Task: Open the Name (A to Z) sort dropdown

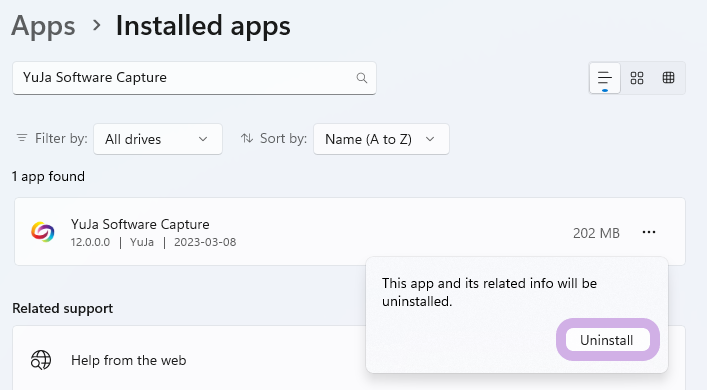Action: (381, 139)
